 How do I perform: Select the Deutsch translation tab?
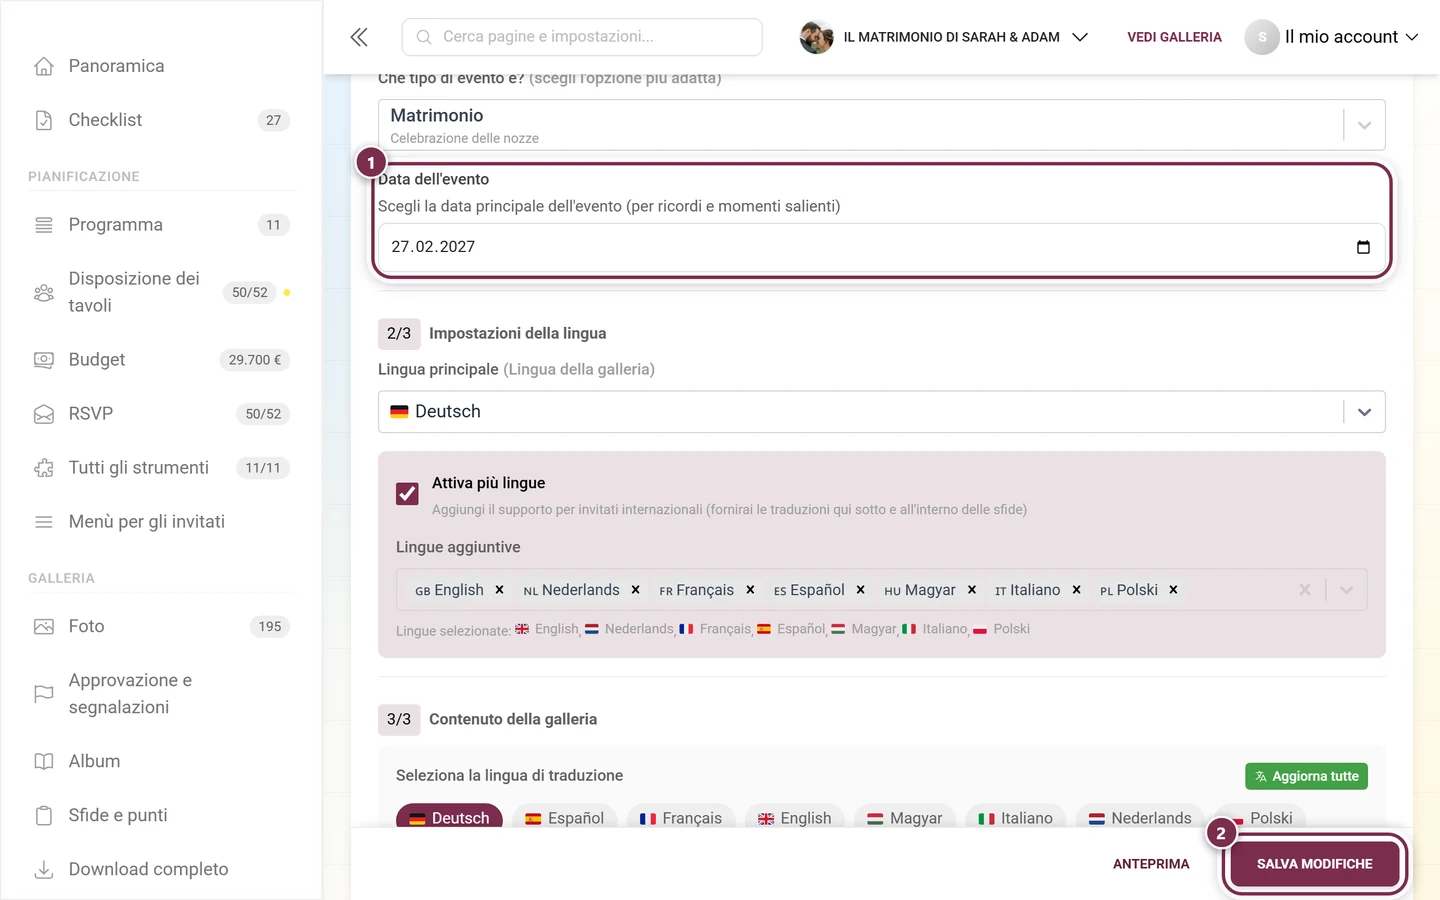(x=449, y=818)
